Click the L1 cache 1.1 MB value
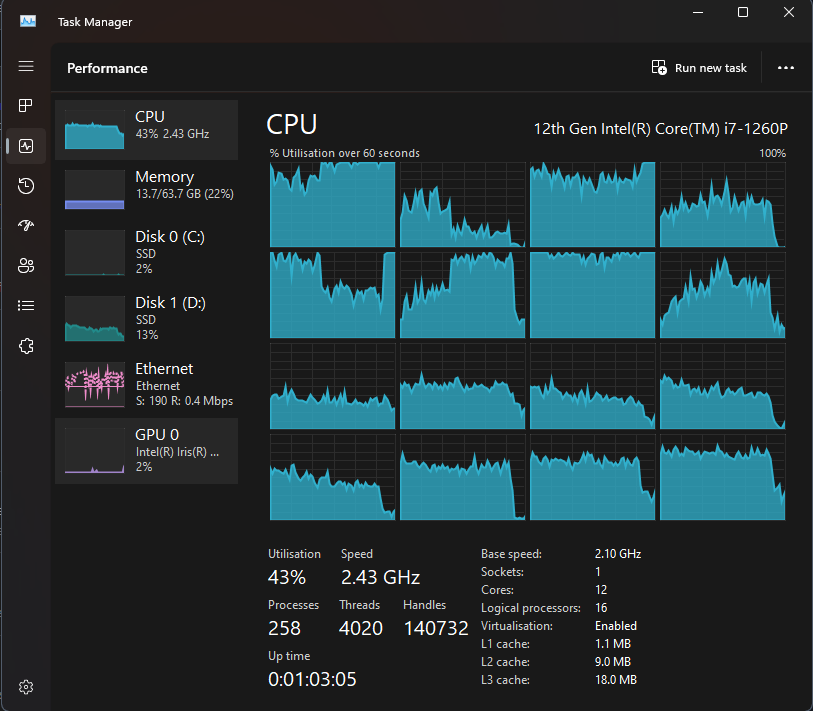 pos(612,644)
